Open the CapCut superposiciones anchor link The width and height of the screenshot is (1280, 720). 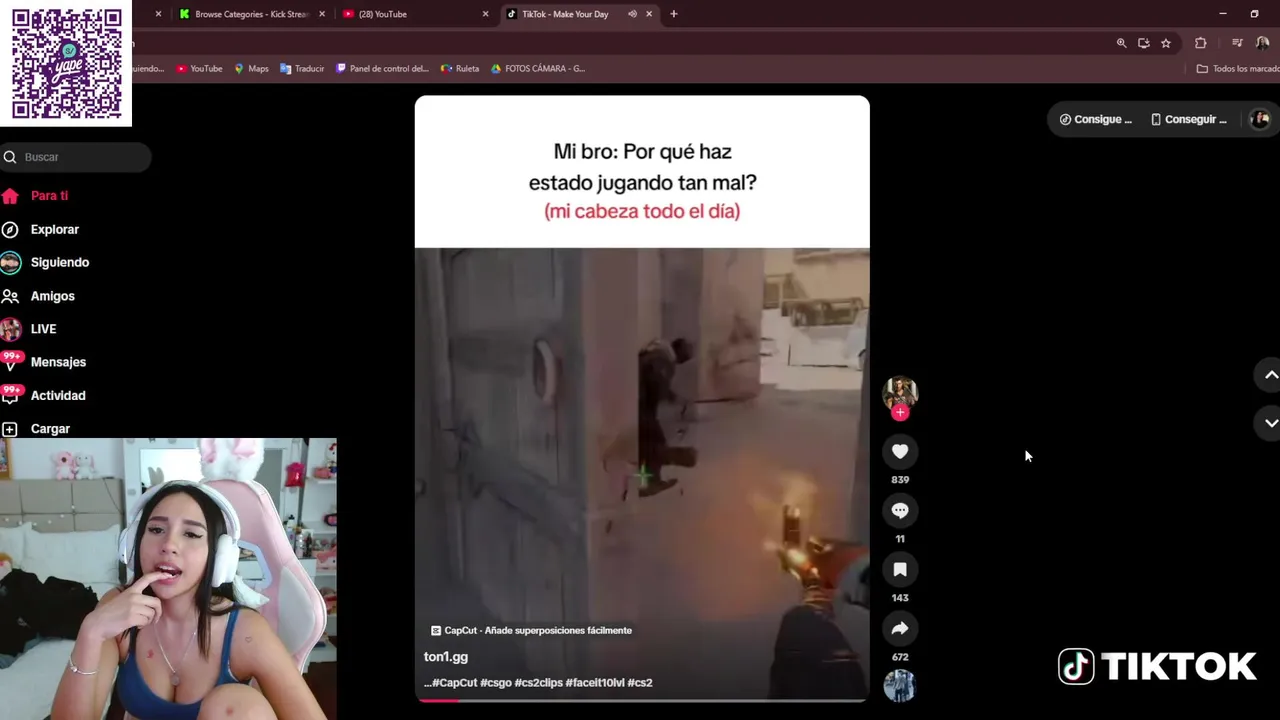(x=531, y=631)
